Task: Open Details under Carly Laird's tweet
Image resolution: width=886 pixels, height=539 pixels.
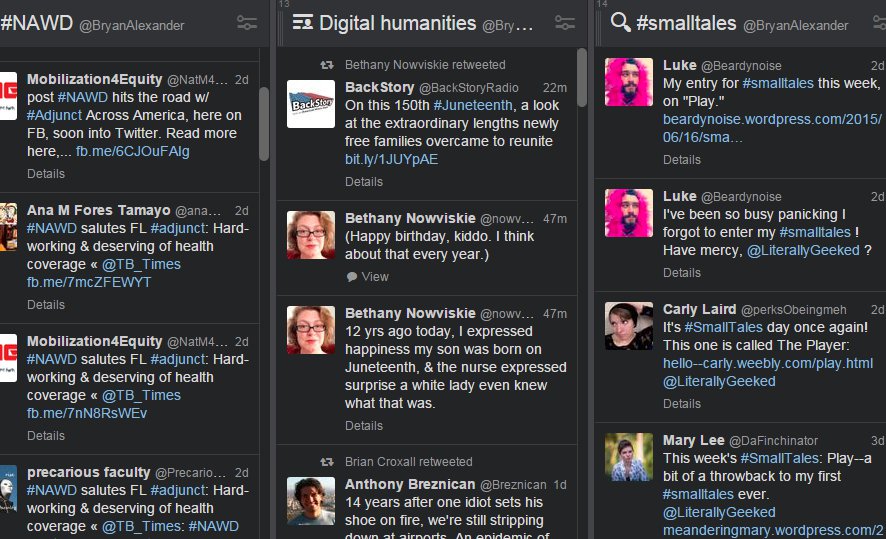Action: point(681,404)
